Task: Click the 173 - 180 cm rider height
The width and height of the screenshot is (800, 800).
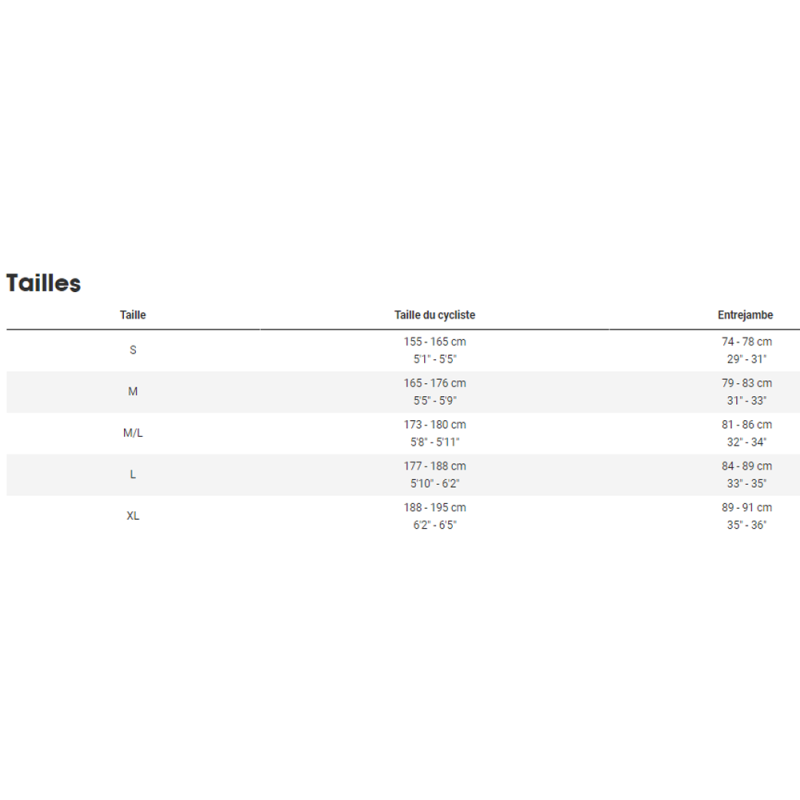Action: (434, 425)
